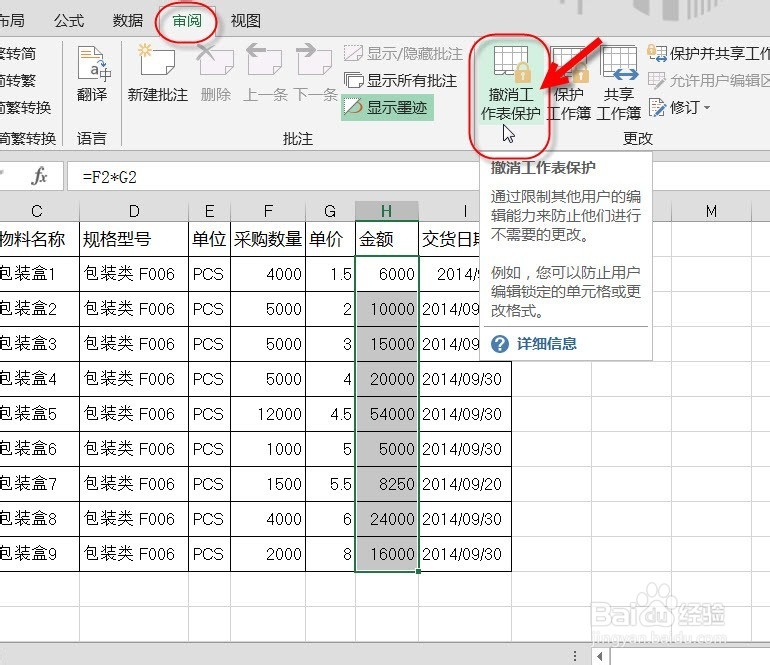Screen dimensions: 770x665
Task: Click the 金额 header cell
Action: pyautogui.click(x=387, y=239)
